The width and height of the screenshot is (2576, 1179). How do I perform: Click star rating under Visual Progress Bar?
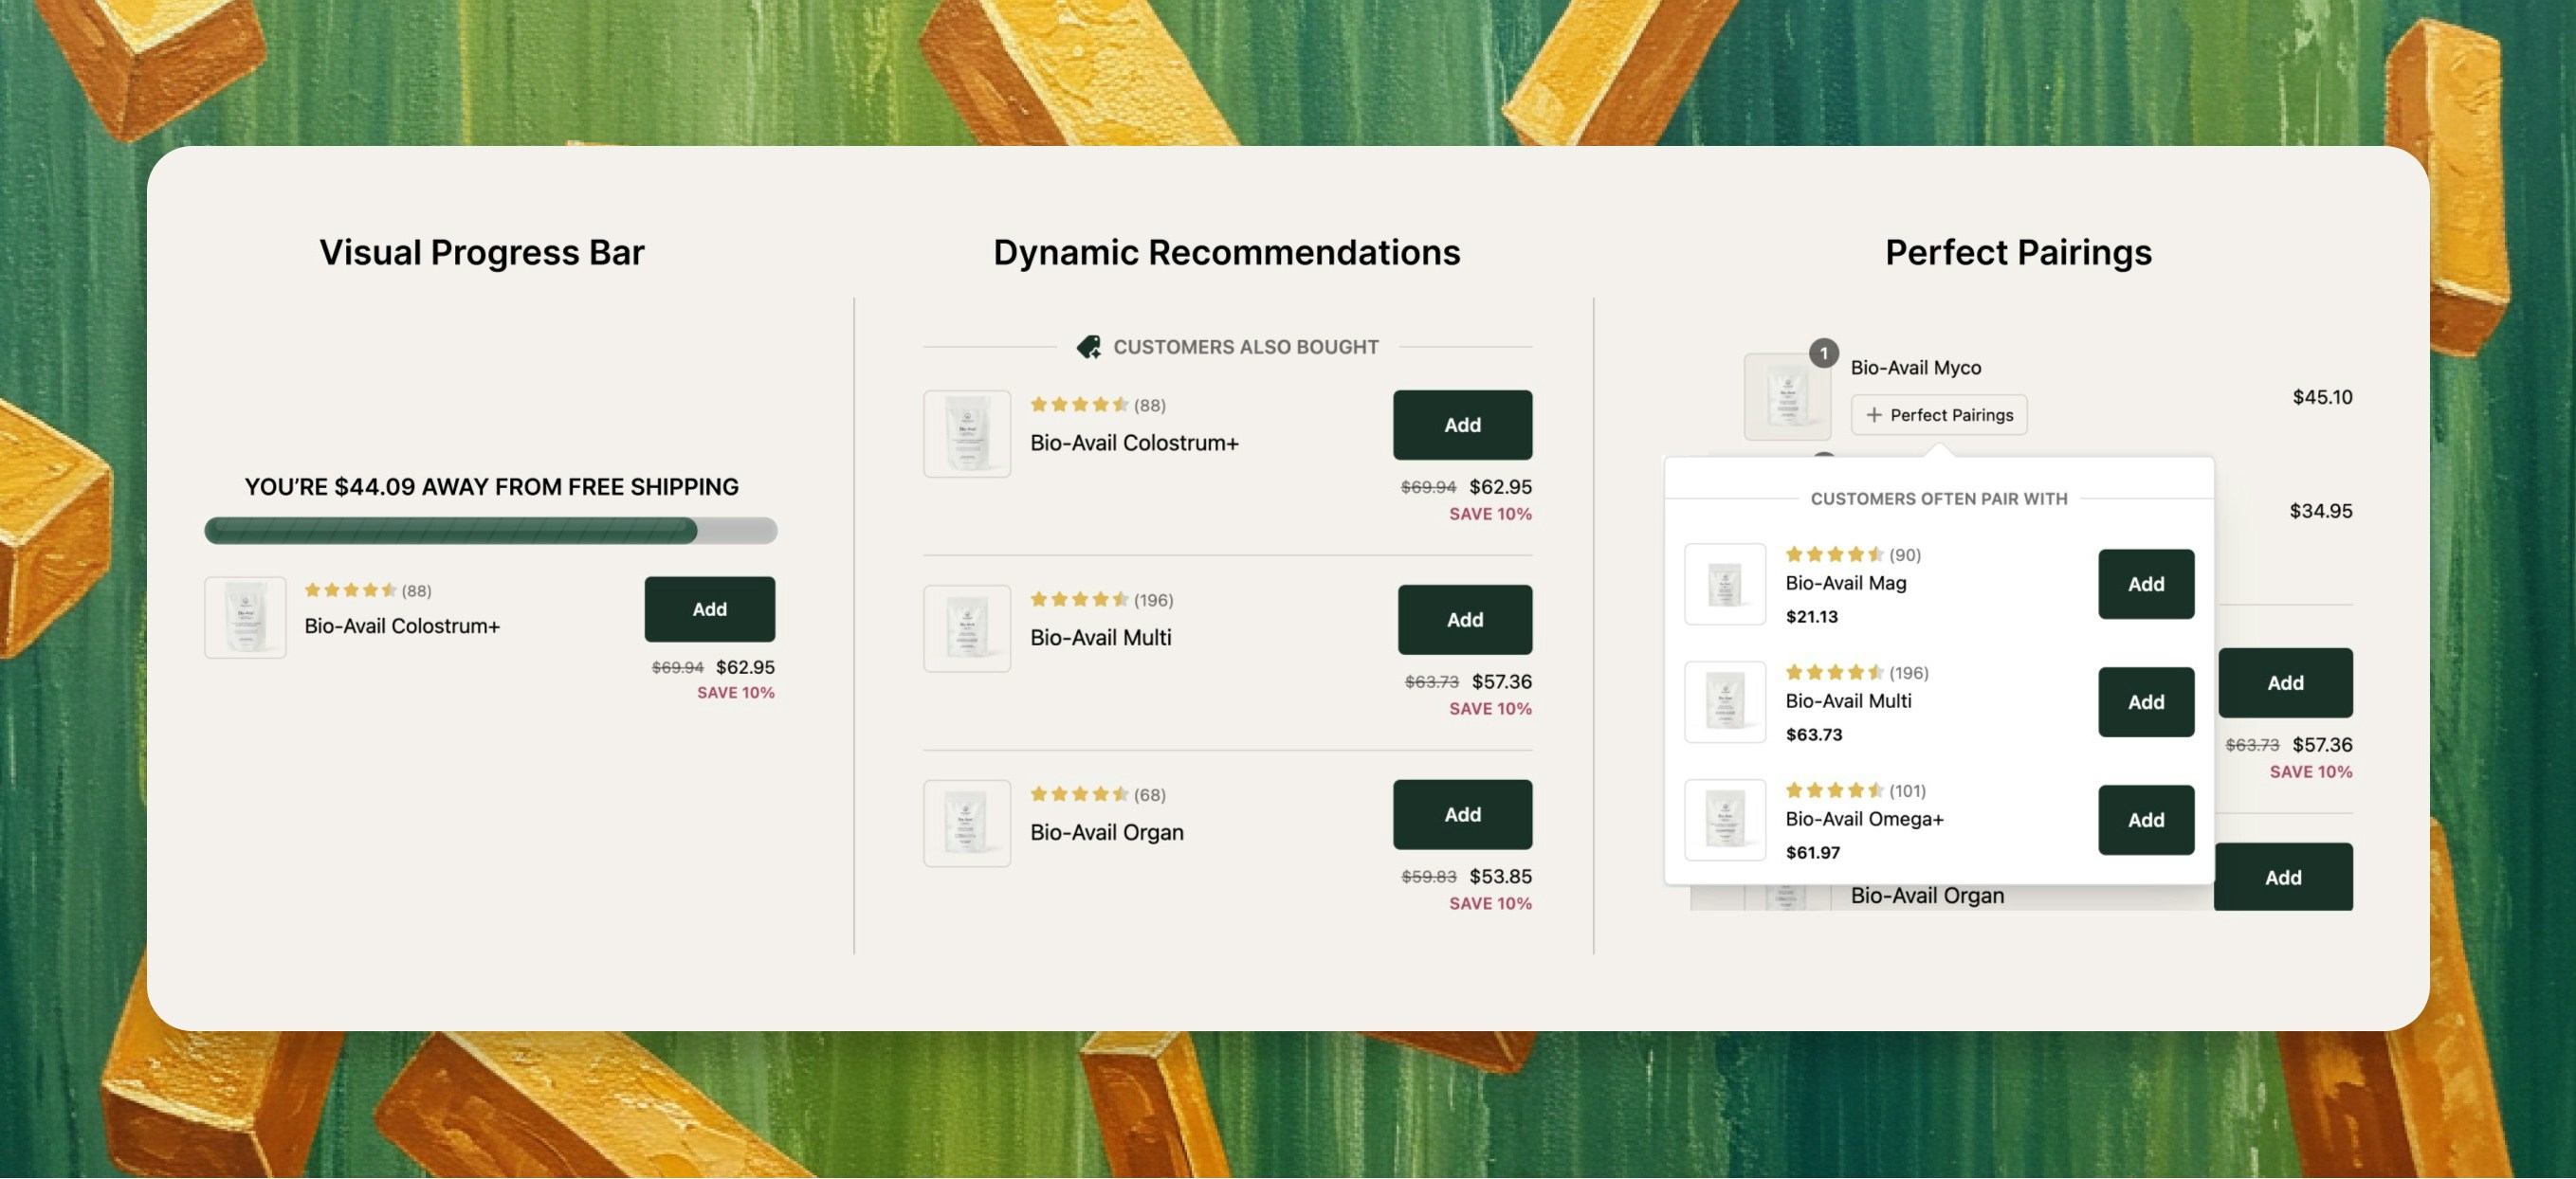pos(350,590)
